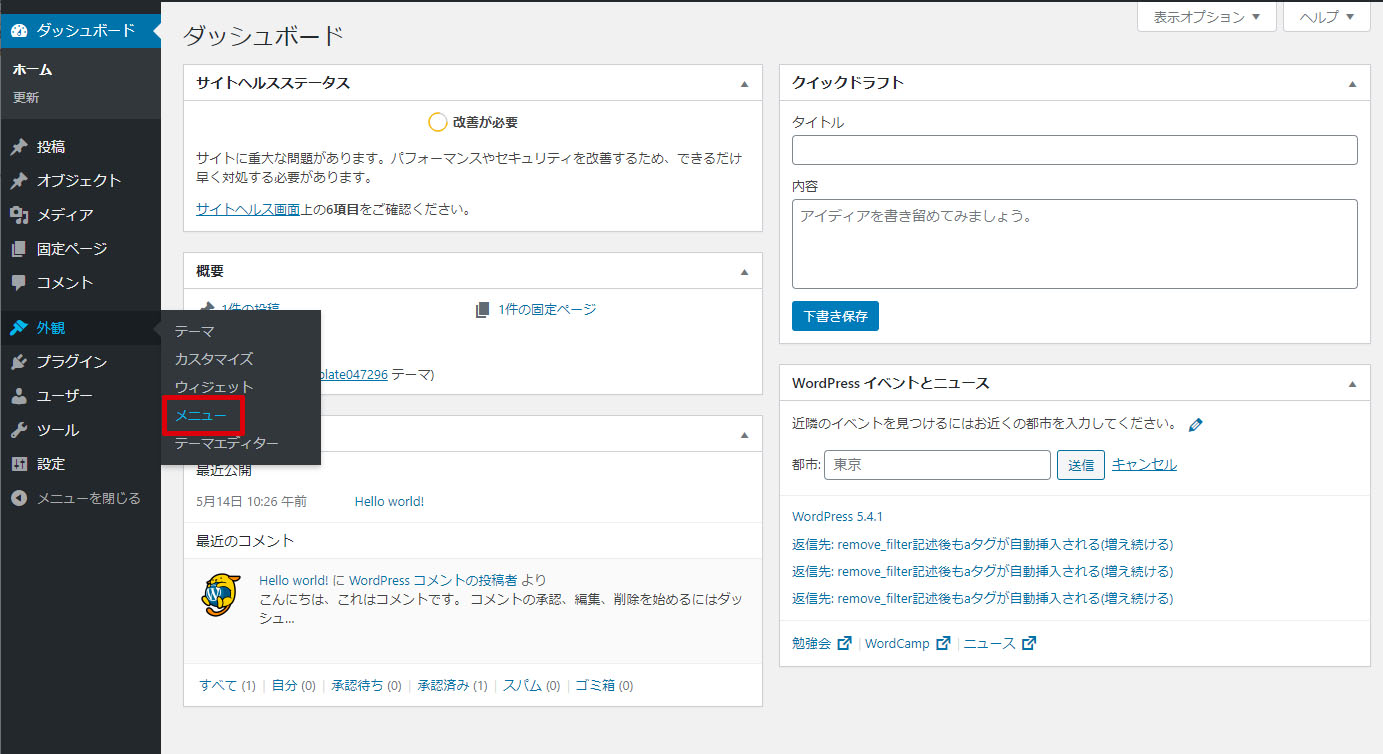Click the site health status circle indicator
Screen dimensions: 1383x754
pos(437,122)
